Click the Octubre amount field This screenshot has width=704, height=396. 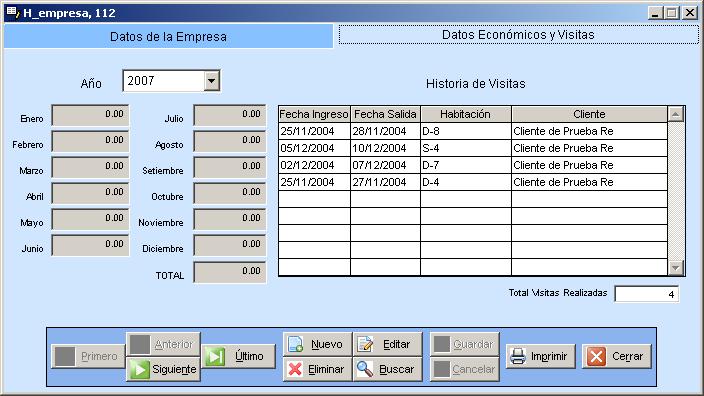coord(230,193)
